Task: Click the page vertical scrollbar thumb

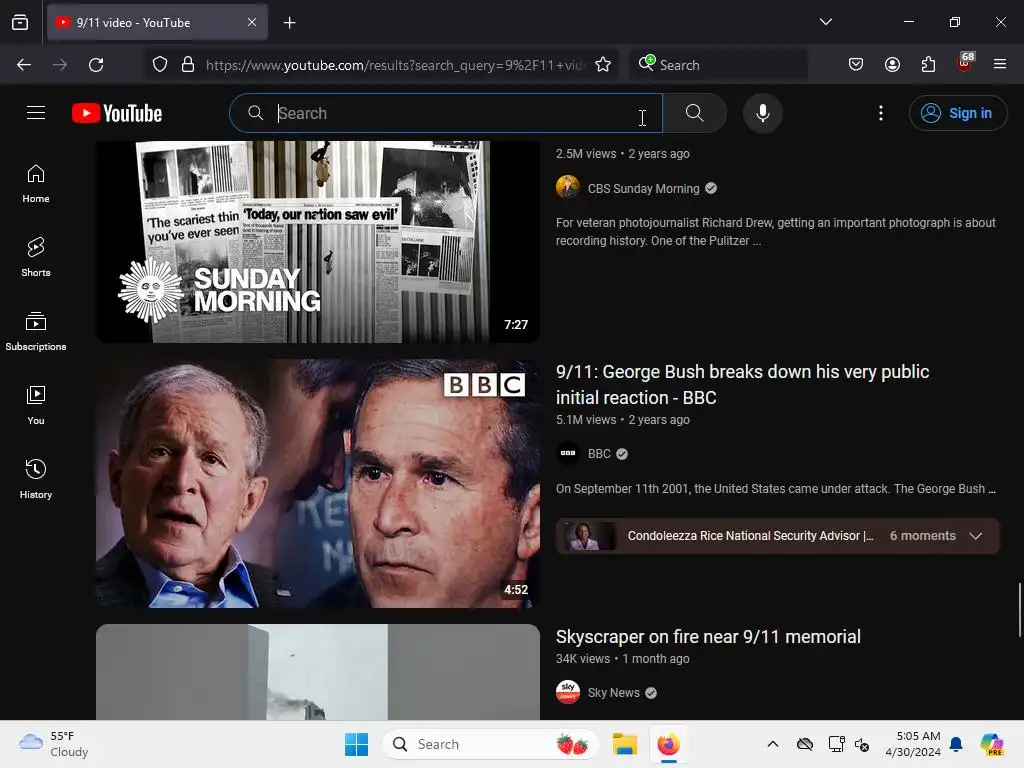Action: click(1019, 610)
